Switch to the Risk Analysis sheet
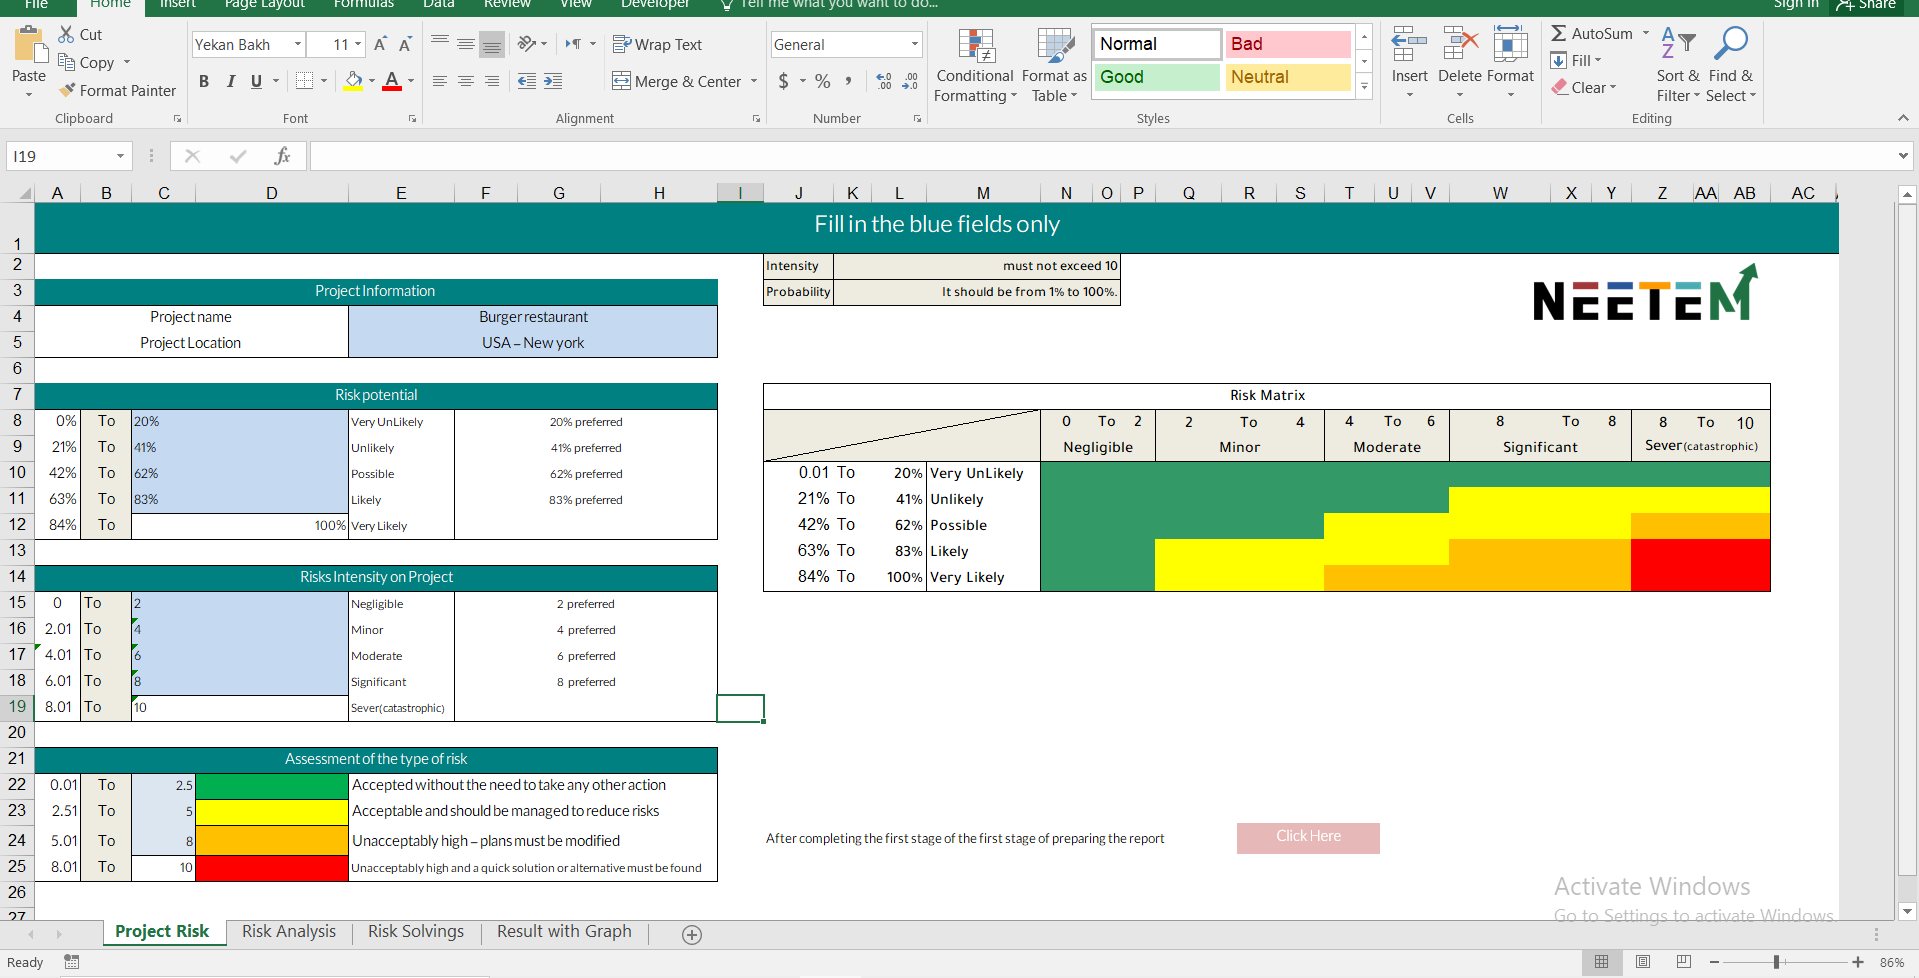Screen dimensions: 1919x978 tap(288, 931)
